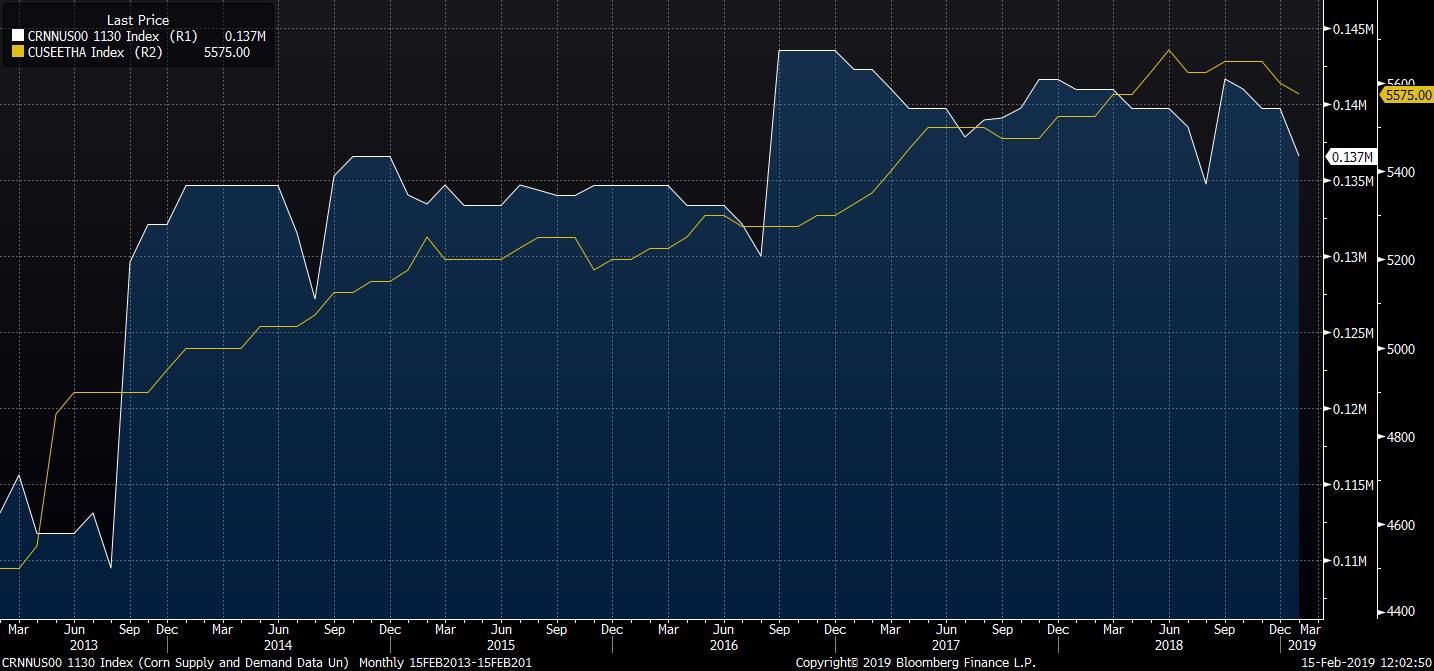Click the 2019 year label on time axis
The image size is (1434, 671).
click(x=1302, y=646)
